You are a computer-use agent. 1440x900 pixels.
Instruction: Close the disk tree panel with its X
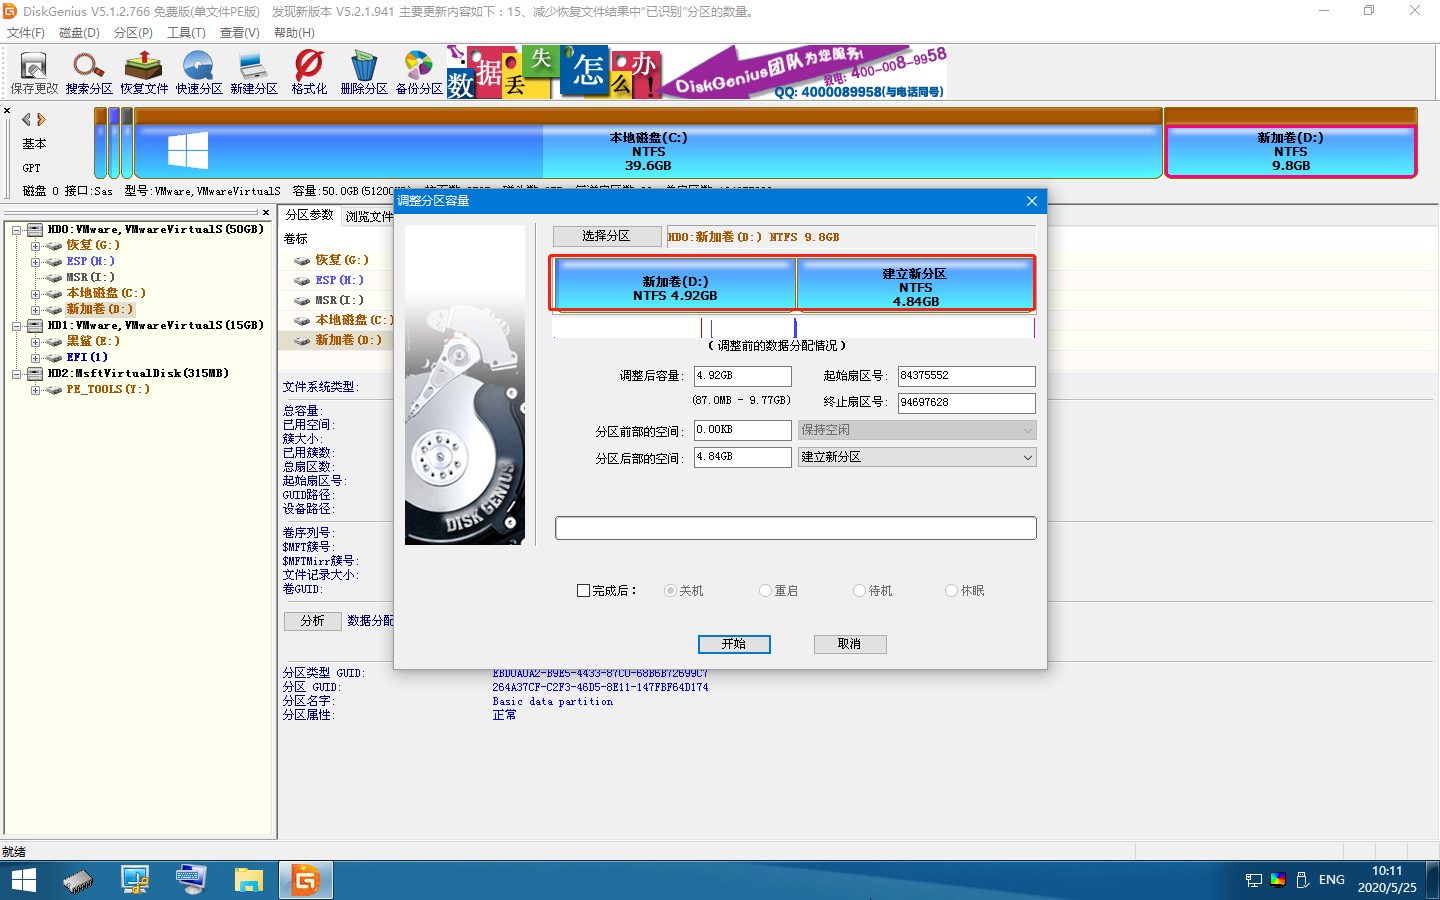(266, 212)
